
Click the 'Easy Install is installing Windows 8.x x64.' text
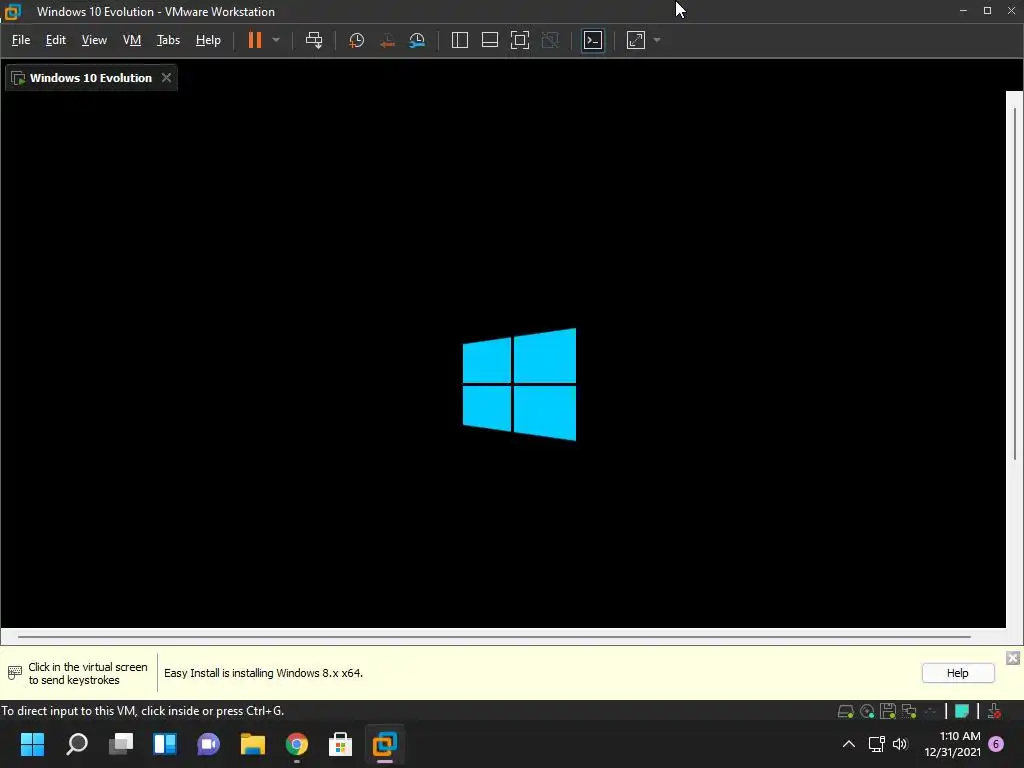tap(263, 673)
